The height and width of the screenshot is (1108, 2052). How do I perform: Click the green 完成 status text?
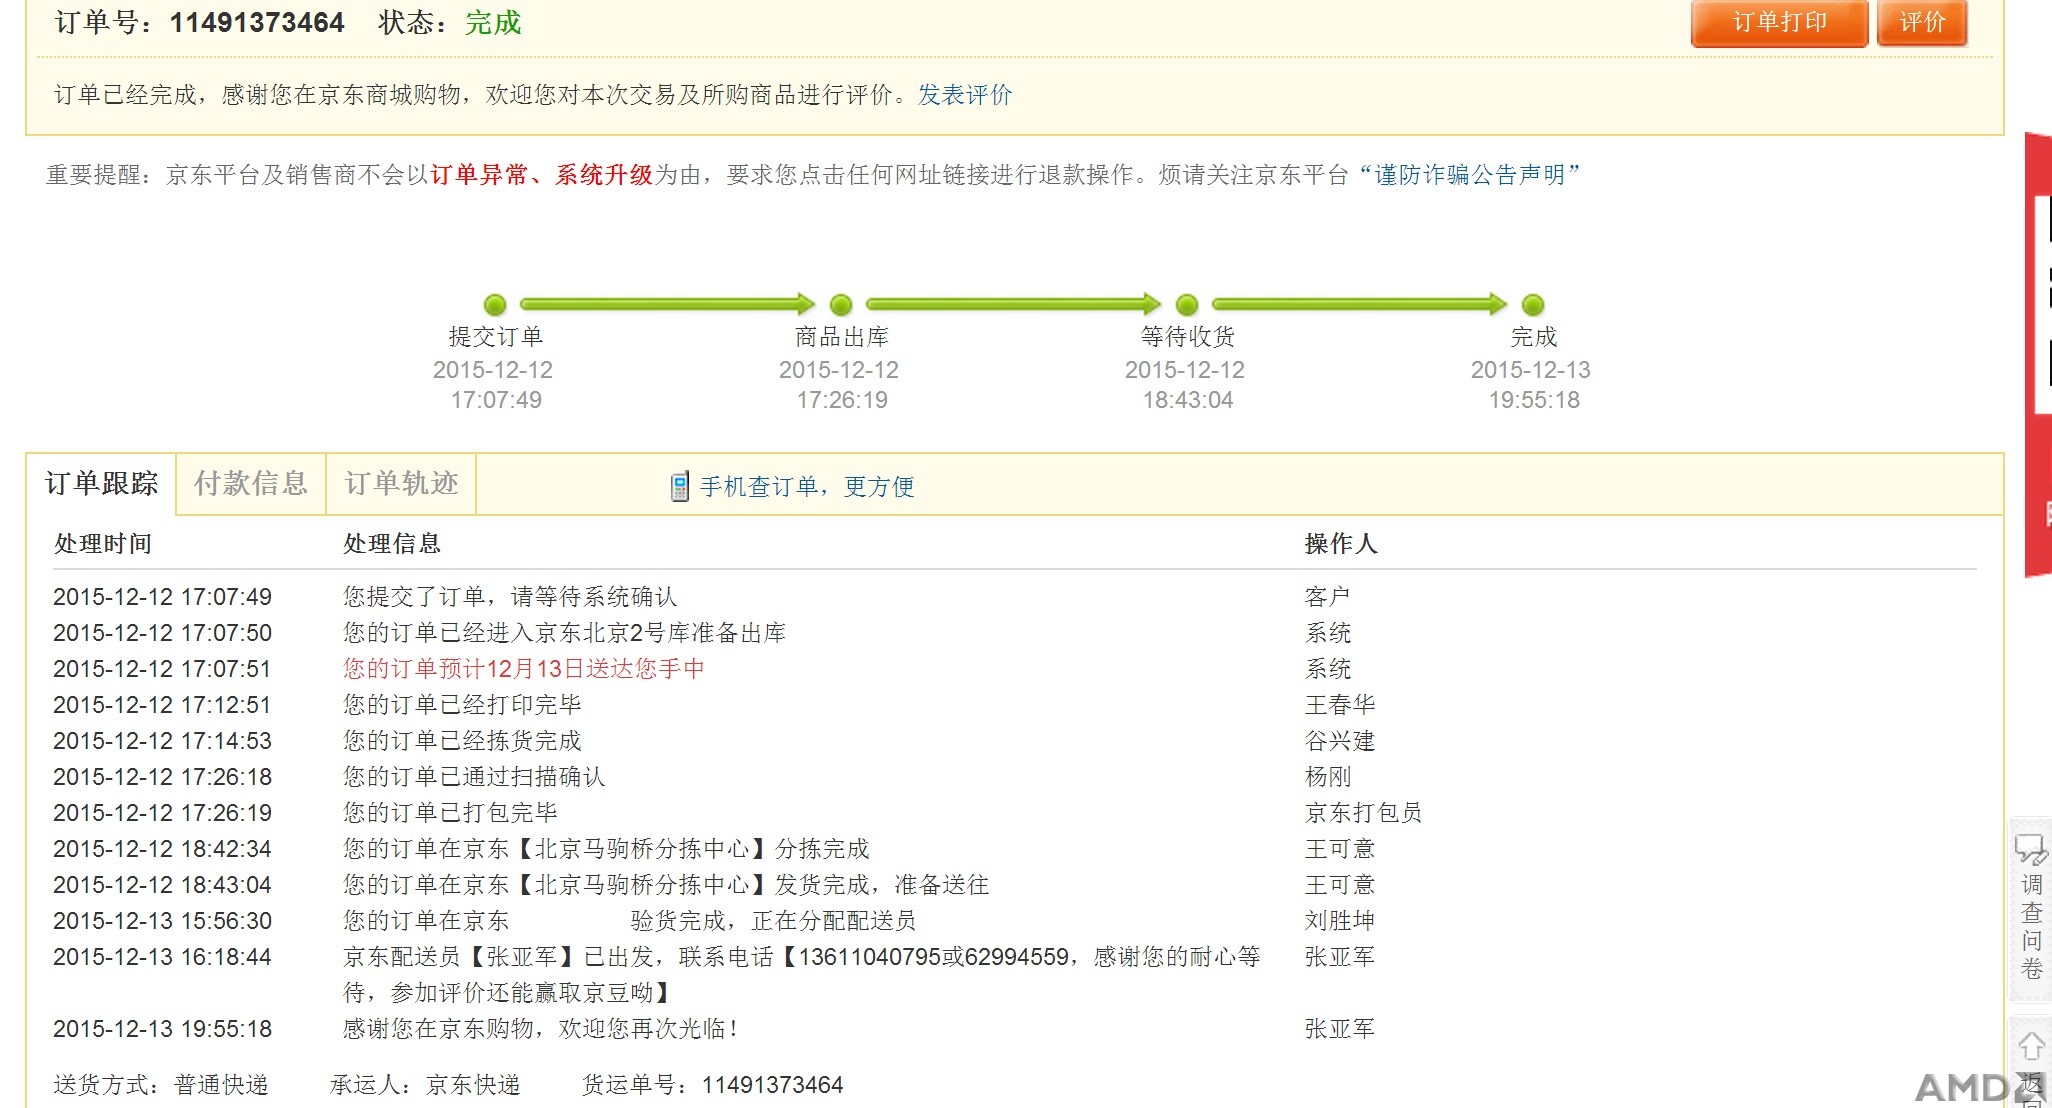pyautogui.click(x=493, y=23)
